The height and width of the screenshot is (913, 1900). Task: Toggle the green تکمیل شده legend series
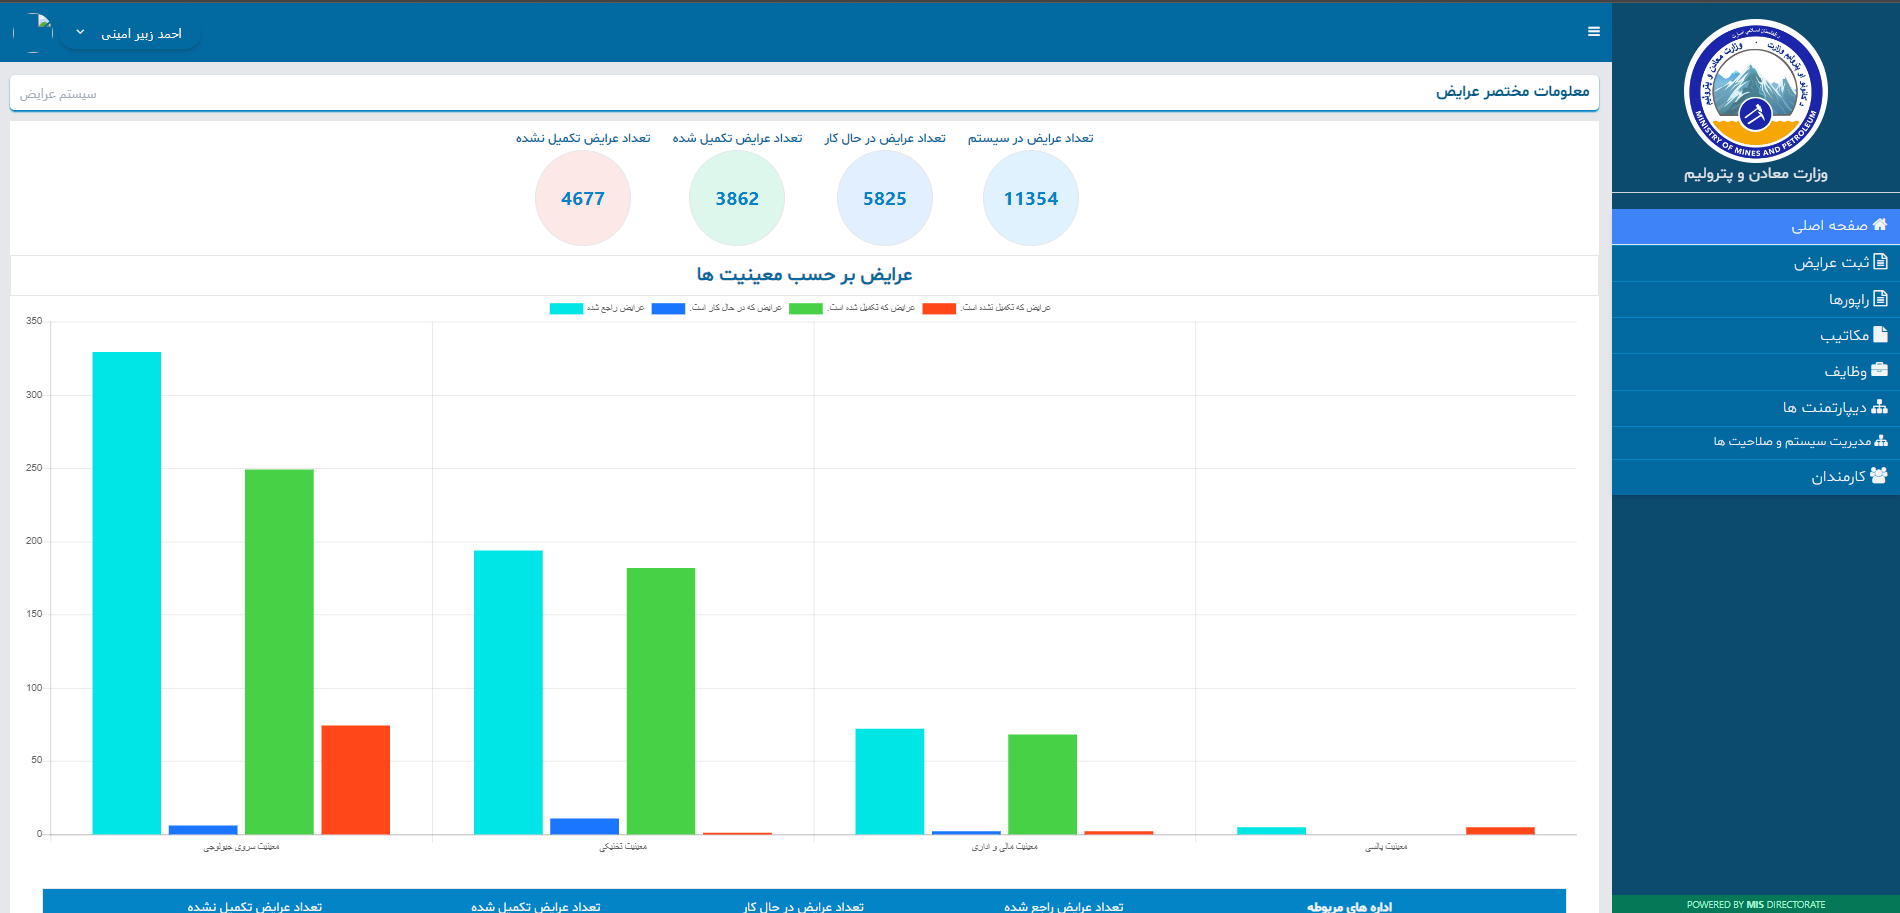pyautogui.click(x=805, y=309)
